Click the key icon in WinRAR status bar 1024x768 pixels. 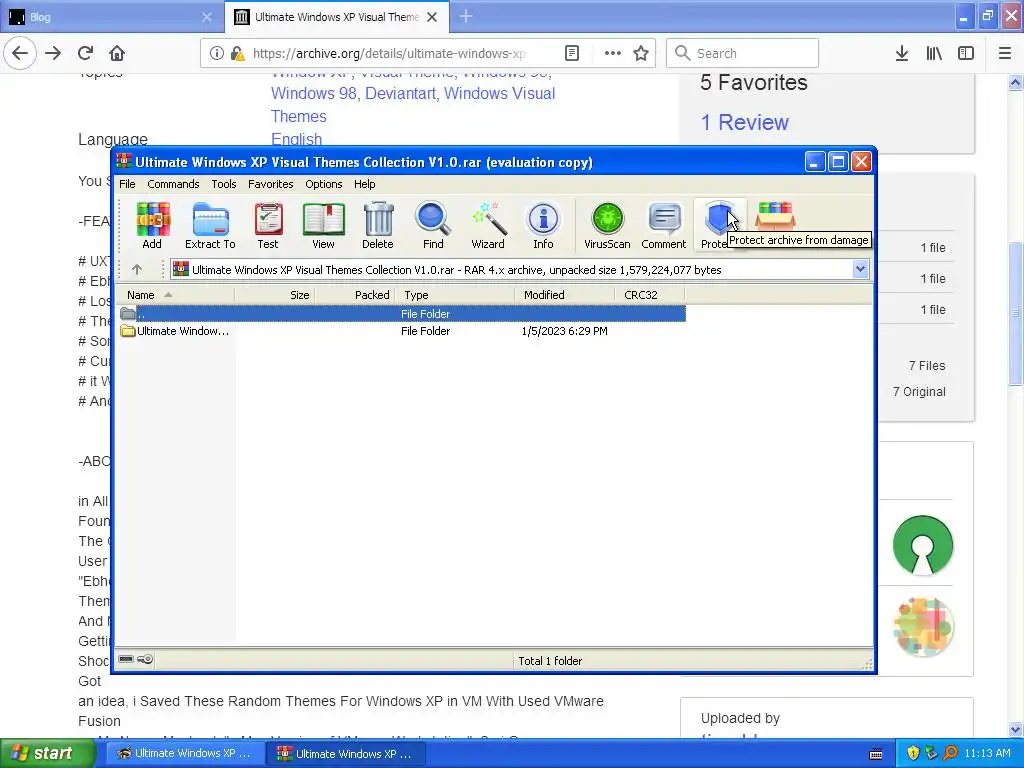pos(145,660)
